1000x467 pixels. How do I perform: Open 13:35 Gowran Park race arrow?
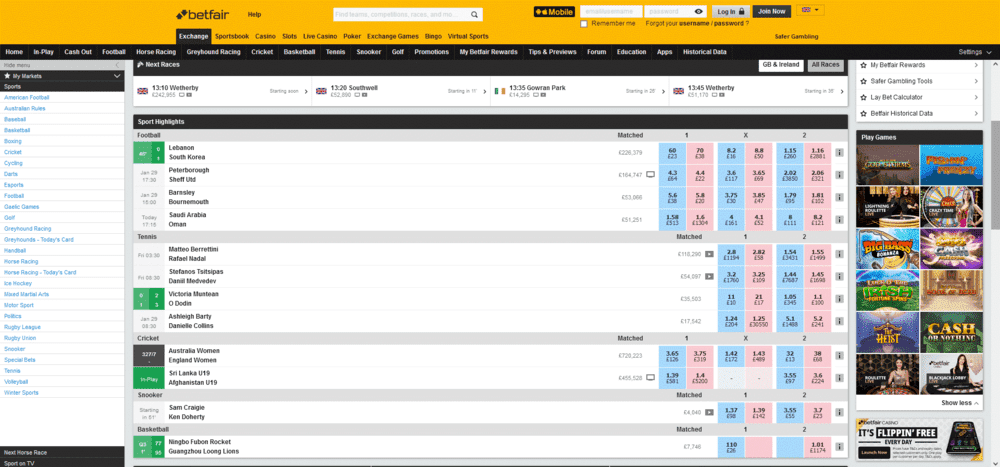(663, 91)
